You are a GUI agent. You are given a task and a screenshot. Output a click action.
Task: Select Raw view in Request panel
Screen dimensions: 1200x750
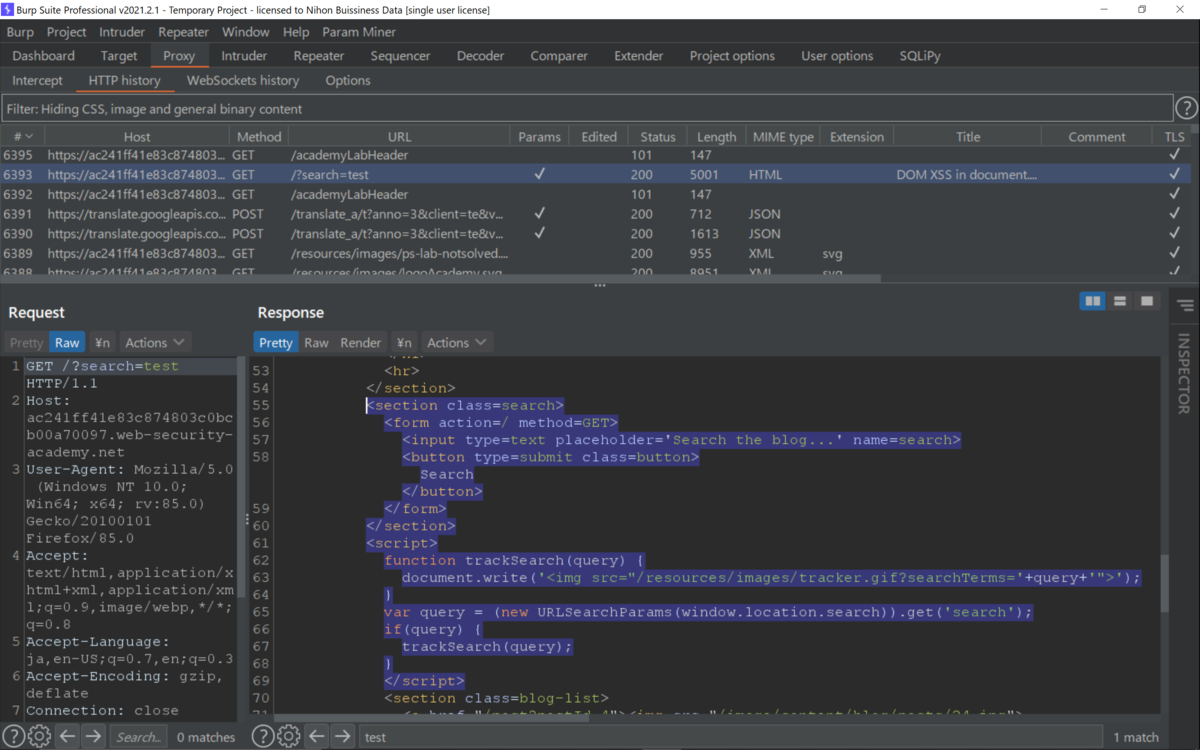point(67,342)
